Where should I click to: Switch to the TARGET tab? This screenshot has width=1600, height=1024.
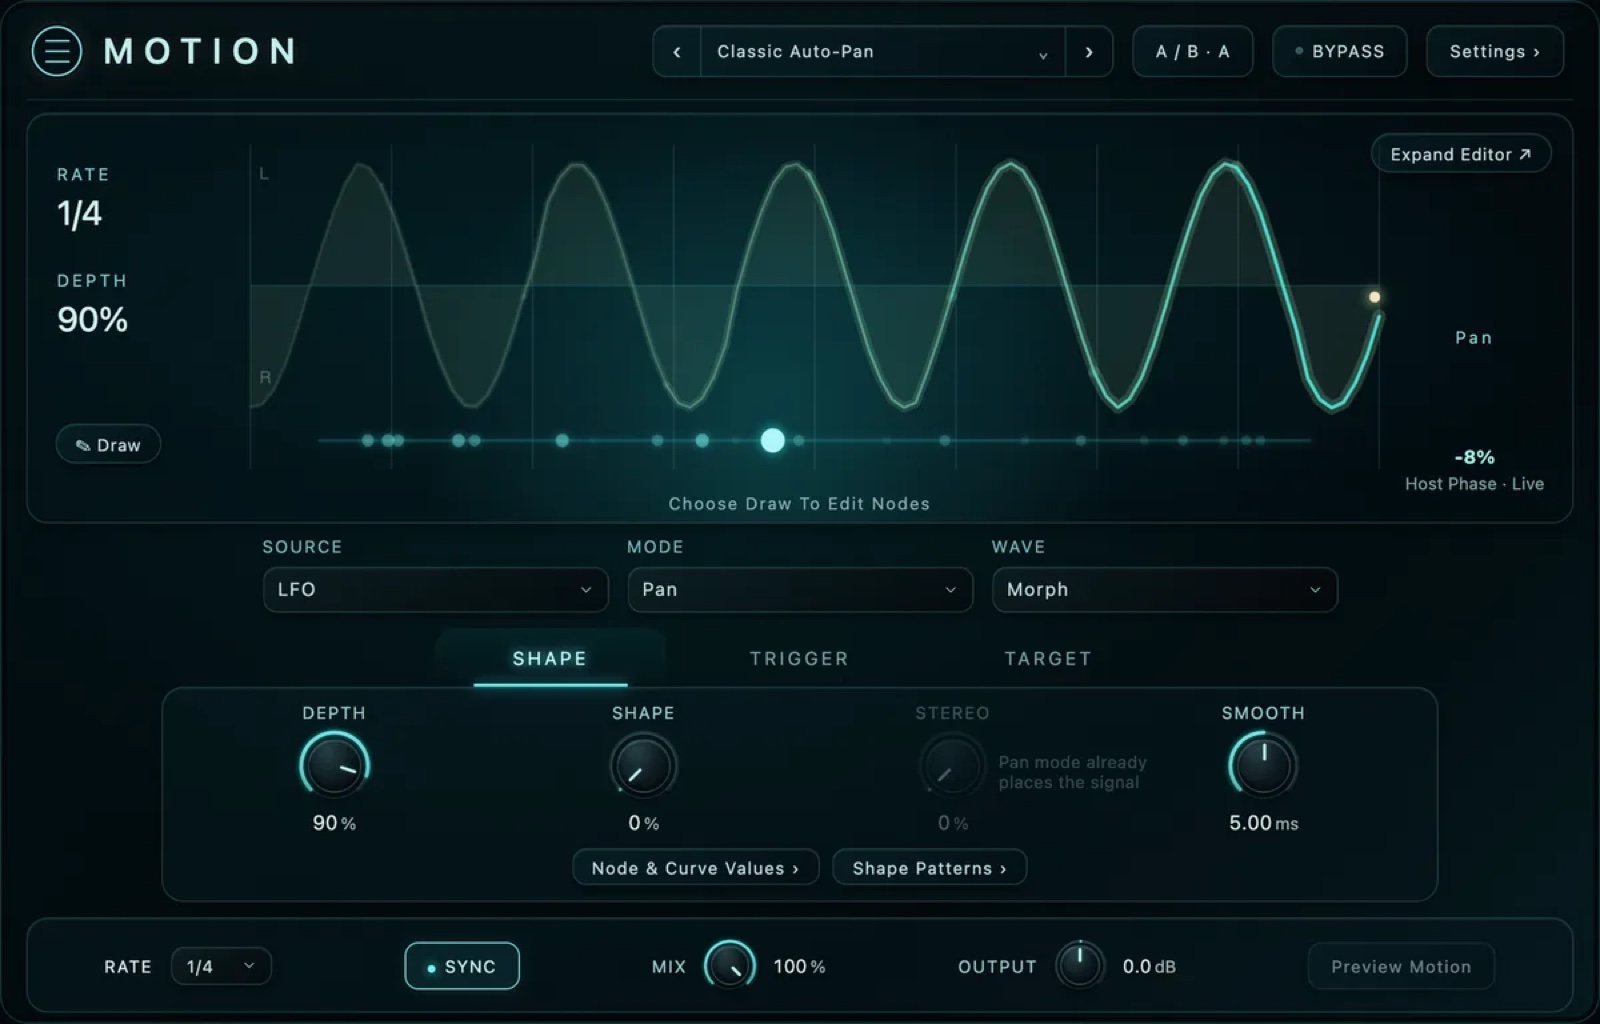(x=1048, y=659)
